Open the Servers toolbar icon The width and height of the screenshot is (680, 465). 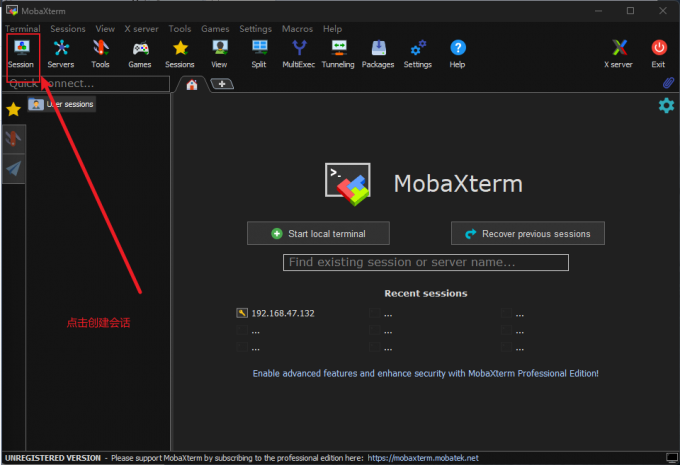(61, 54)
